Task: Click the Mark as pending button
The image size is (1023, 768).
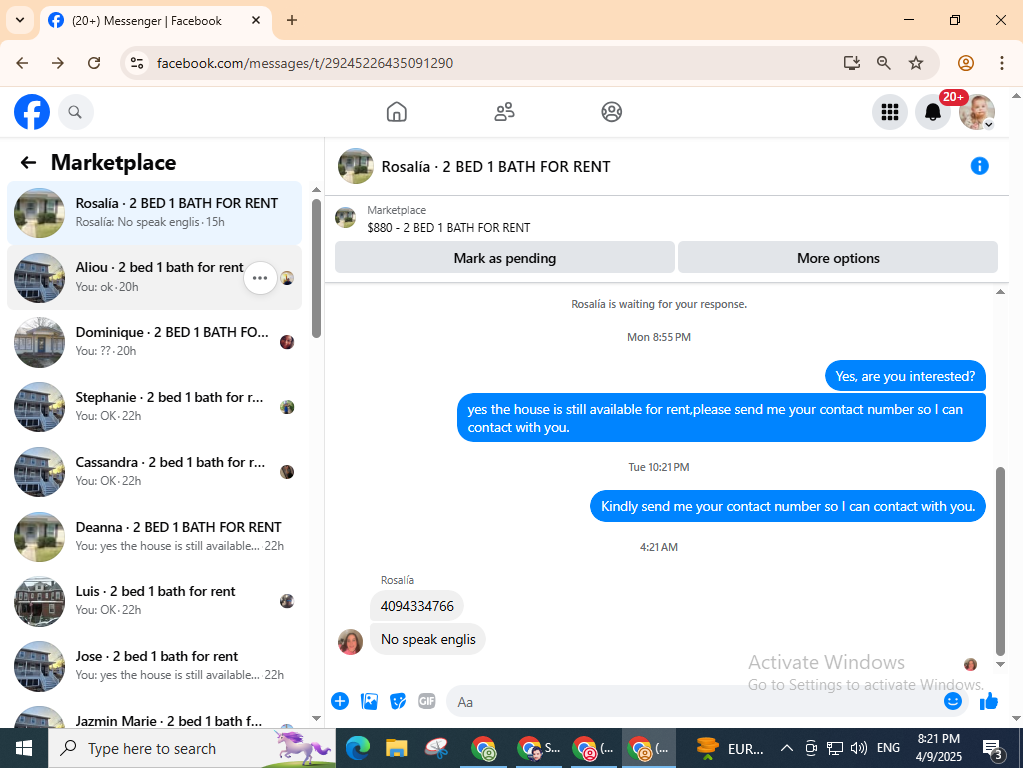Action: click(x=504, y=258)
